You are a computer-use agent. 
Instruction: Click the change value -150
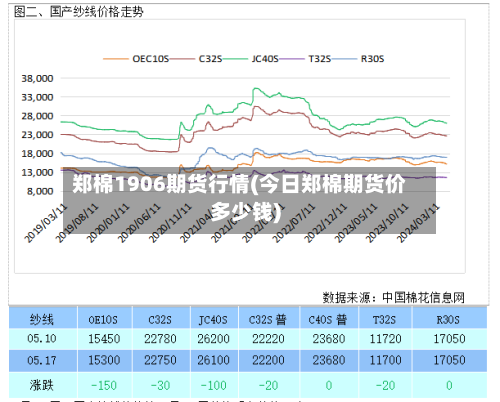104,386
